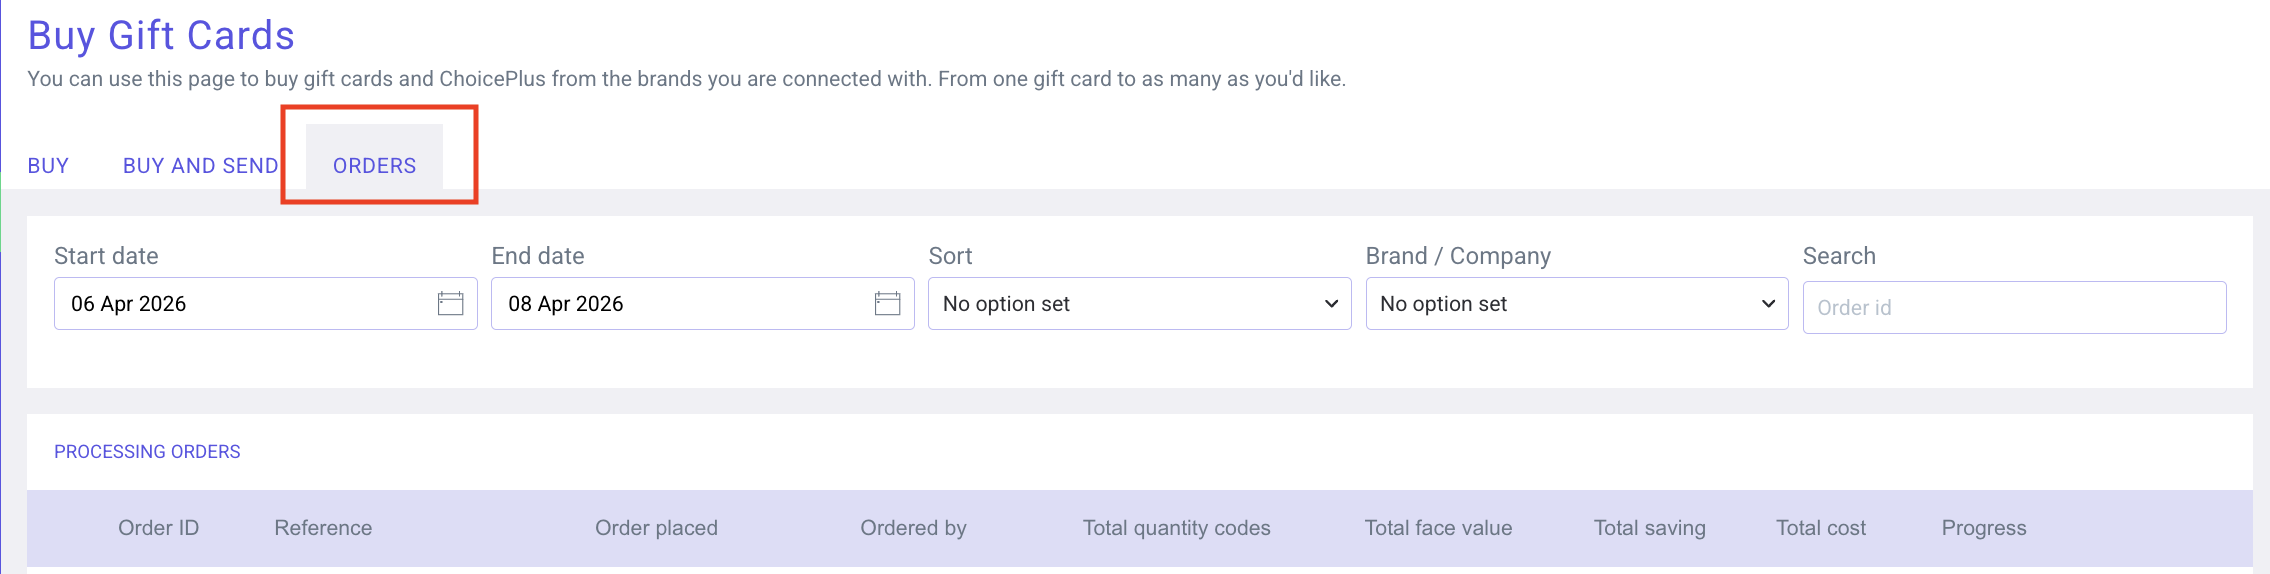Click the Progress column header
Screen dimensions: 2270x574
click(x=1983, y=528)
